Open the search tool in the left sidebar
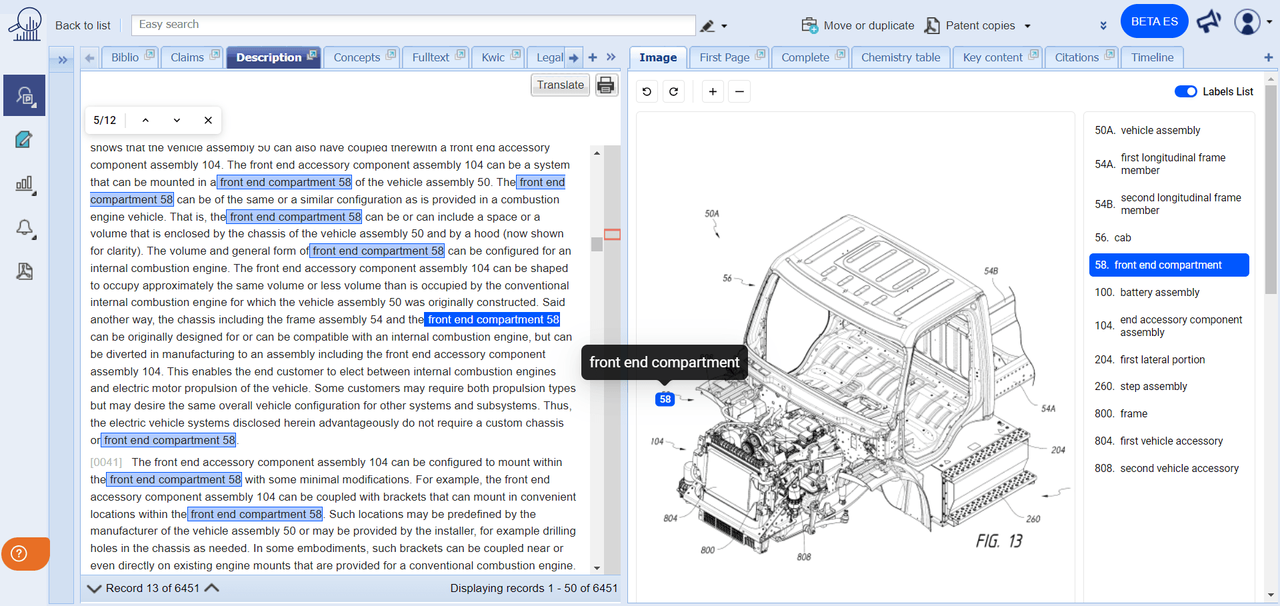 [x=24, y=95]
